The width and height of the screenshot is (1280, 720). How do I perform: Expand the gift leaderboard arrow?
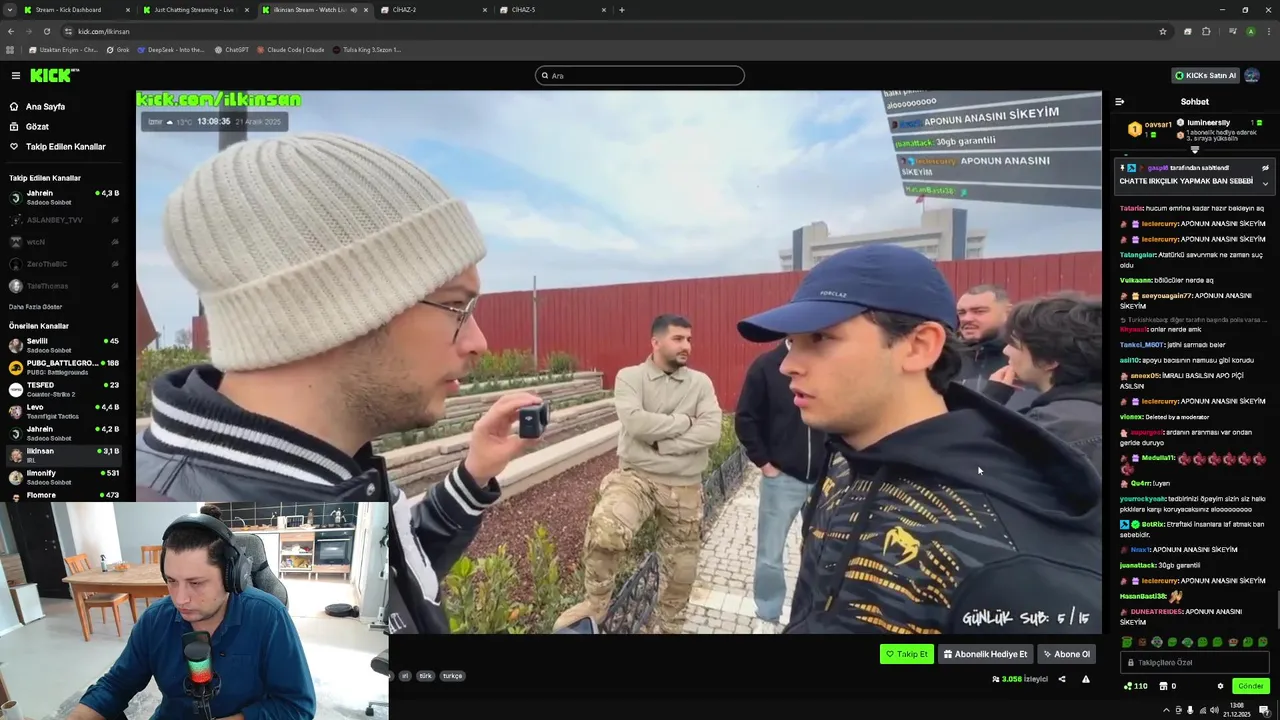(1194, 149)
